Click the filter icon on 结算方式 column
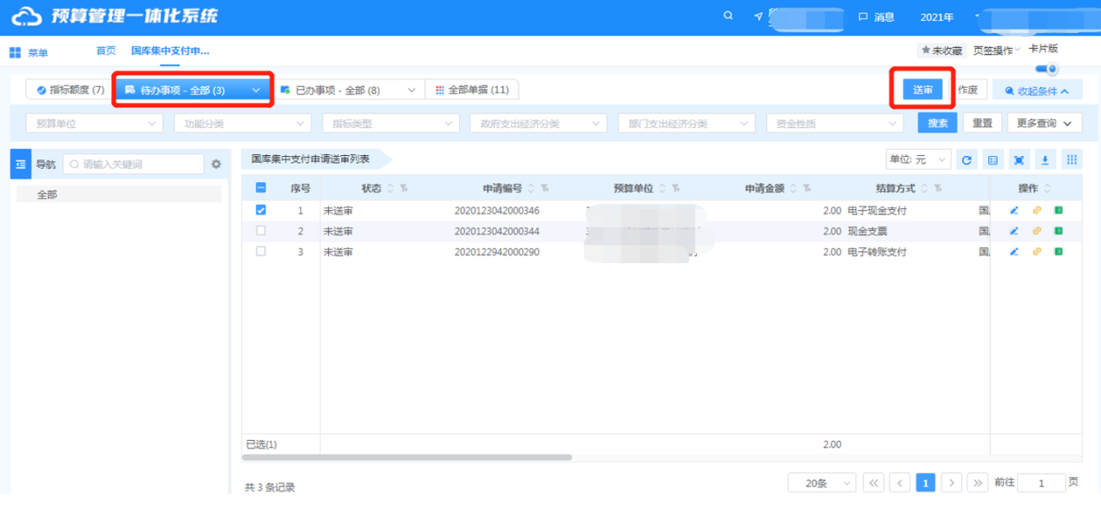The height and width of the screenshot is (515, 1101). coord(937,188)
